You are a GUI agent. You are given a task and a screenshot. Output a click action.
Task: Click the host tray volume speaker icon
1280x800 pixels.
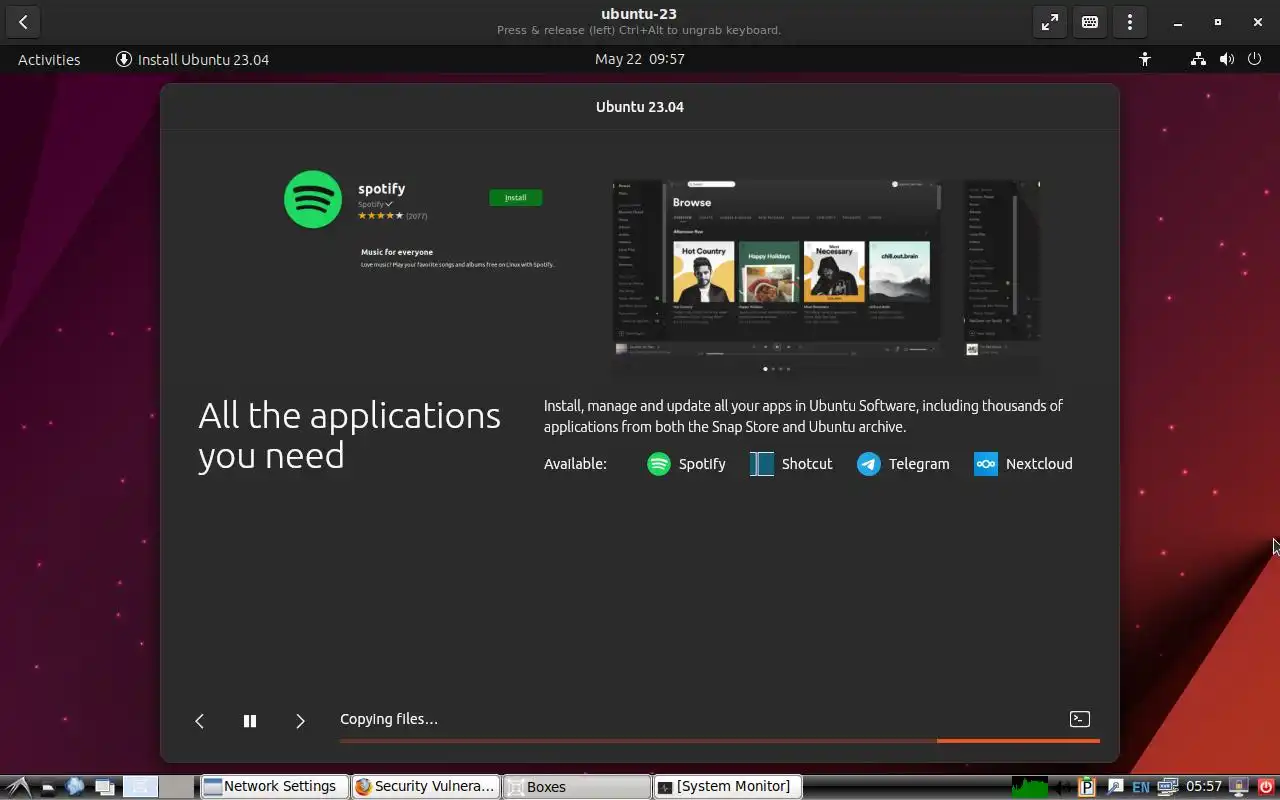click(1063, 787)
